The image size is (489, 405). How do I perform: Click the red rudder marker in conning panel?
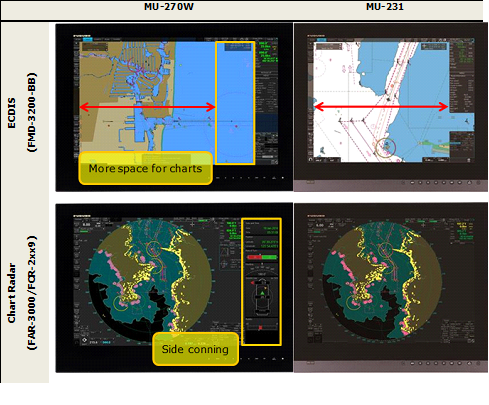[x=260, y=328]
